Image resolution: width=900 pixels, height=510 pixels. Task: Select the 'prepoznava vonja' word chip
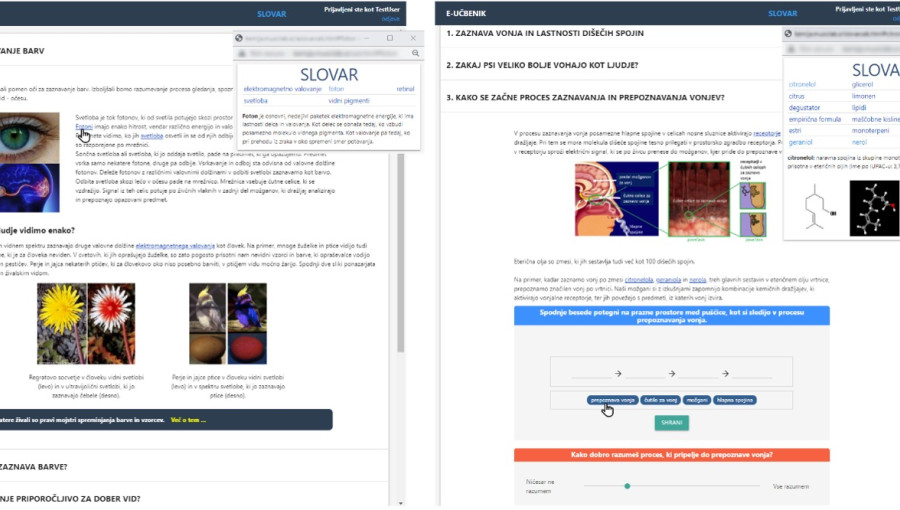(613, 400)
